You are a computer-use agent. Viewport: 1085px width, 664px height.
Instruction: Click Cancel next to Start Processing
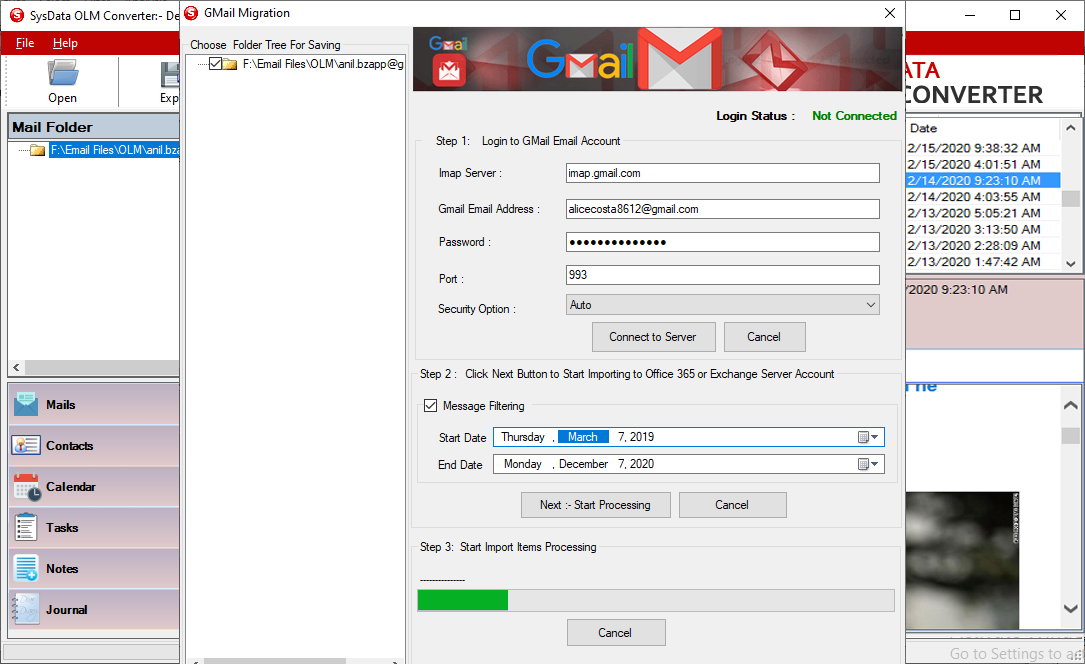click(x=732, y=505)
